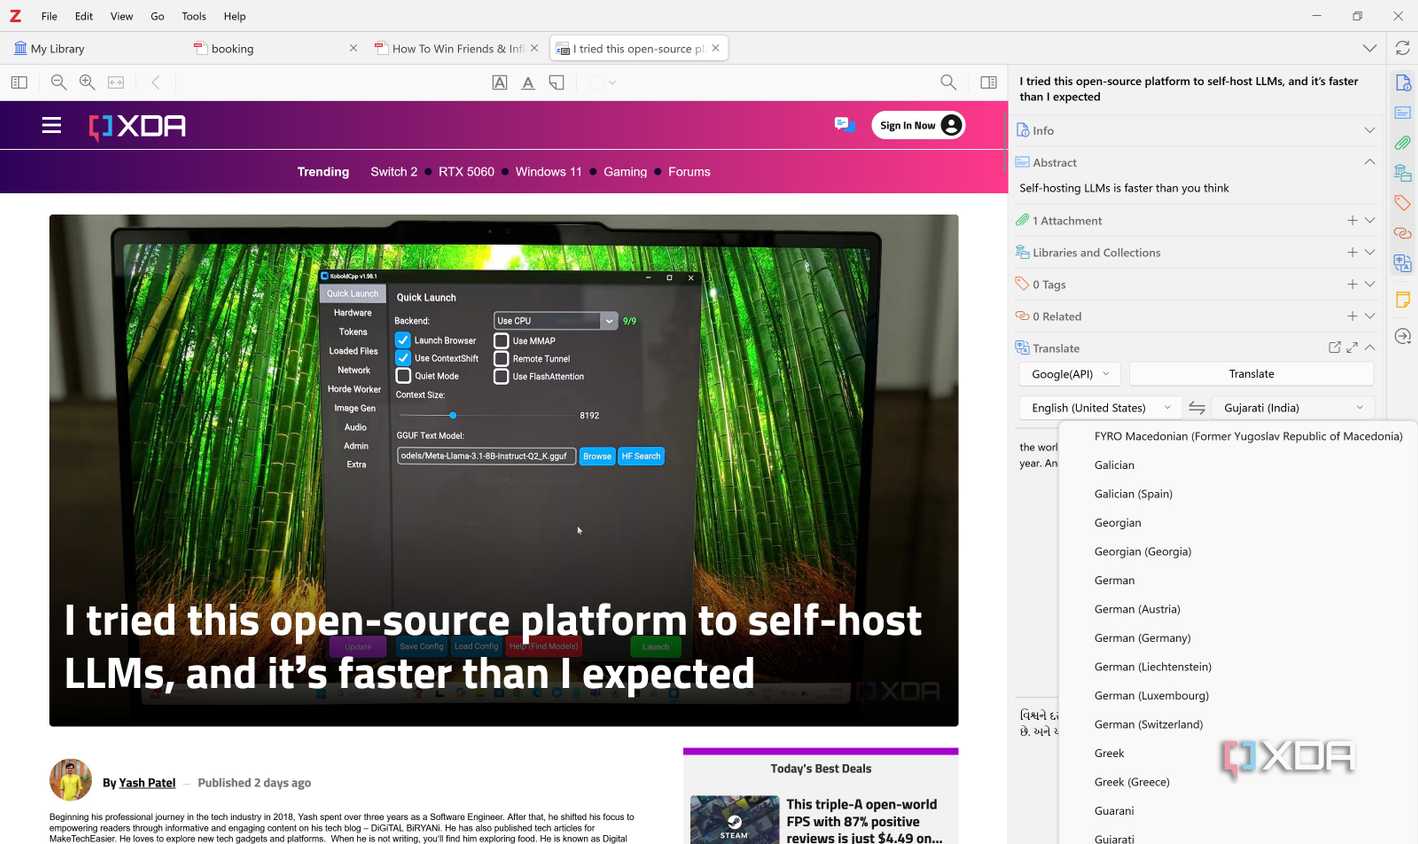Select the underline text annotation tool
The image size is (1418, 844).
[x=528, y=83]
